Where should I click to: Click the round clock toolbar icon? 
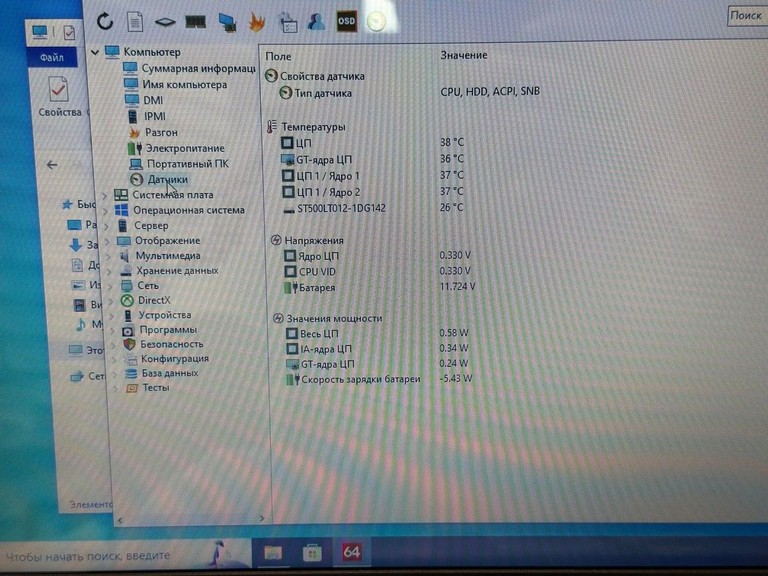coord(376,22)
